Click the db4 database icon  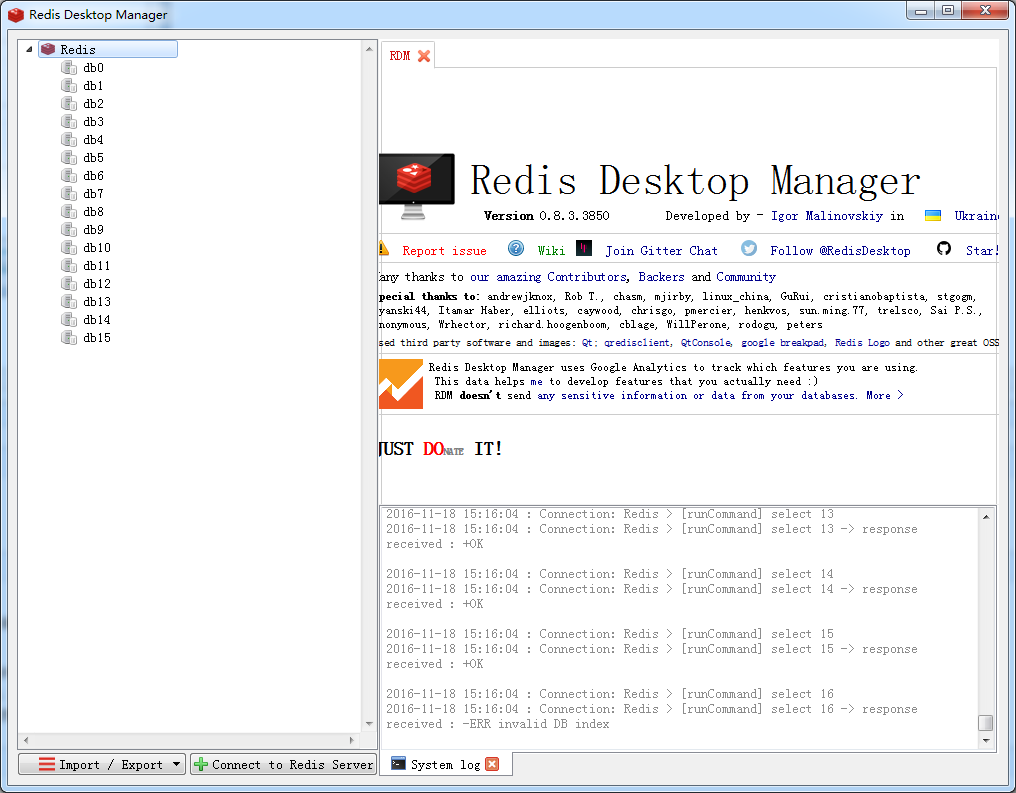[69, 140]
